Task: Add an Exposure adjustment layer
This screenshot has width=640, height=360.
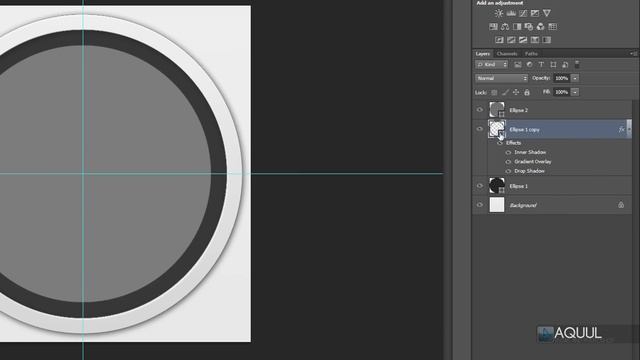Action: click(535, 13)
